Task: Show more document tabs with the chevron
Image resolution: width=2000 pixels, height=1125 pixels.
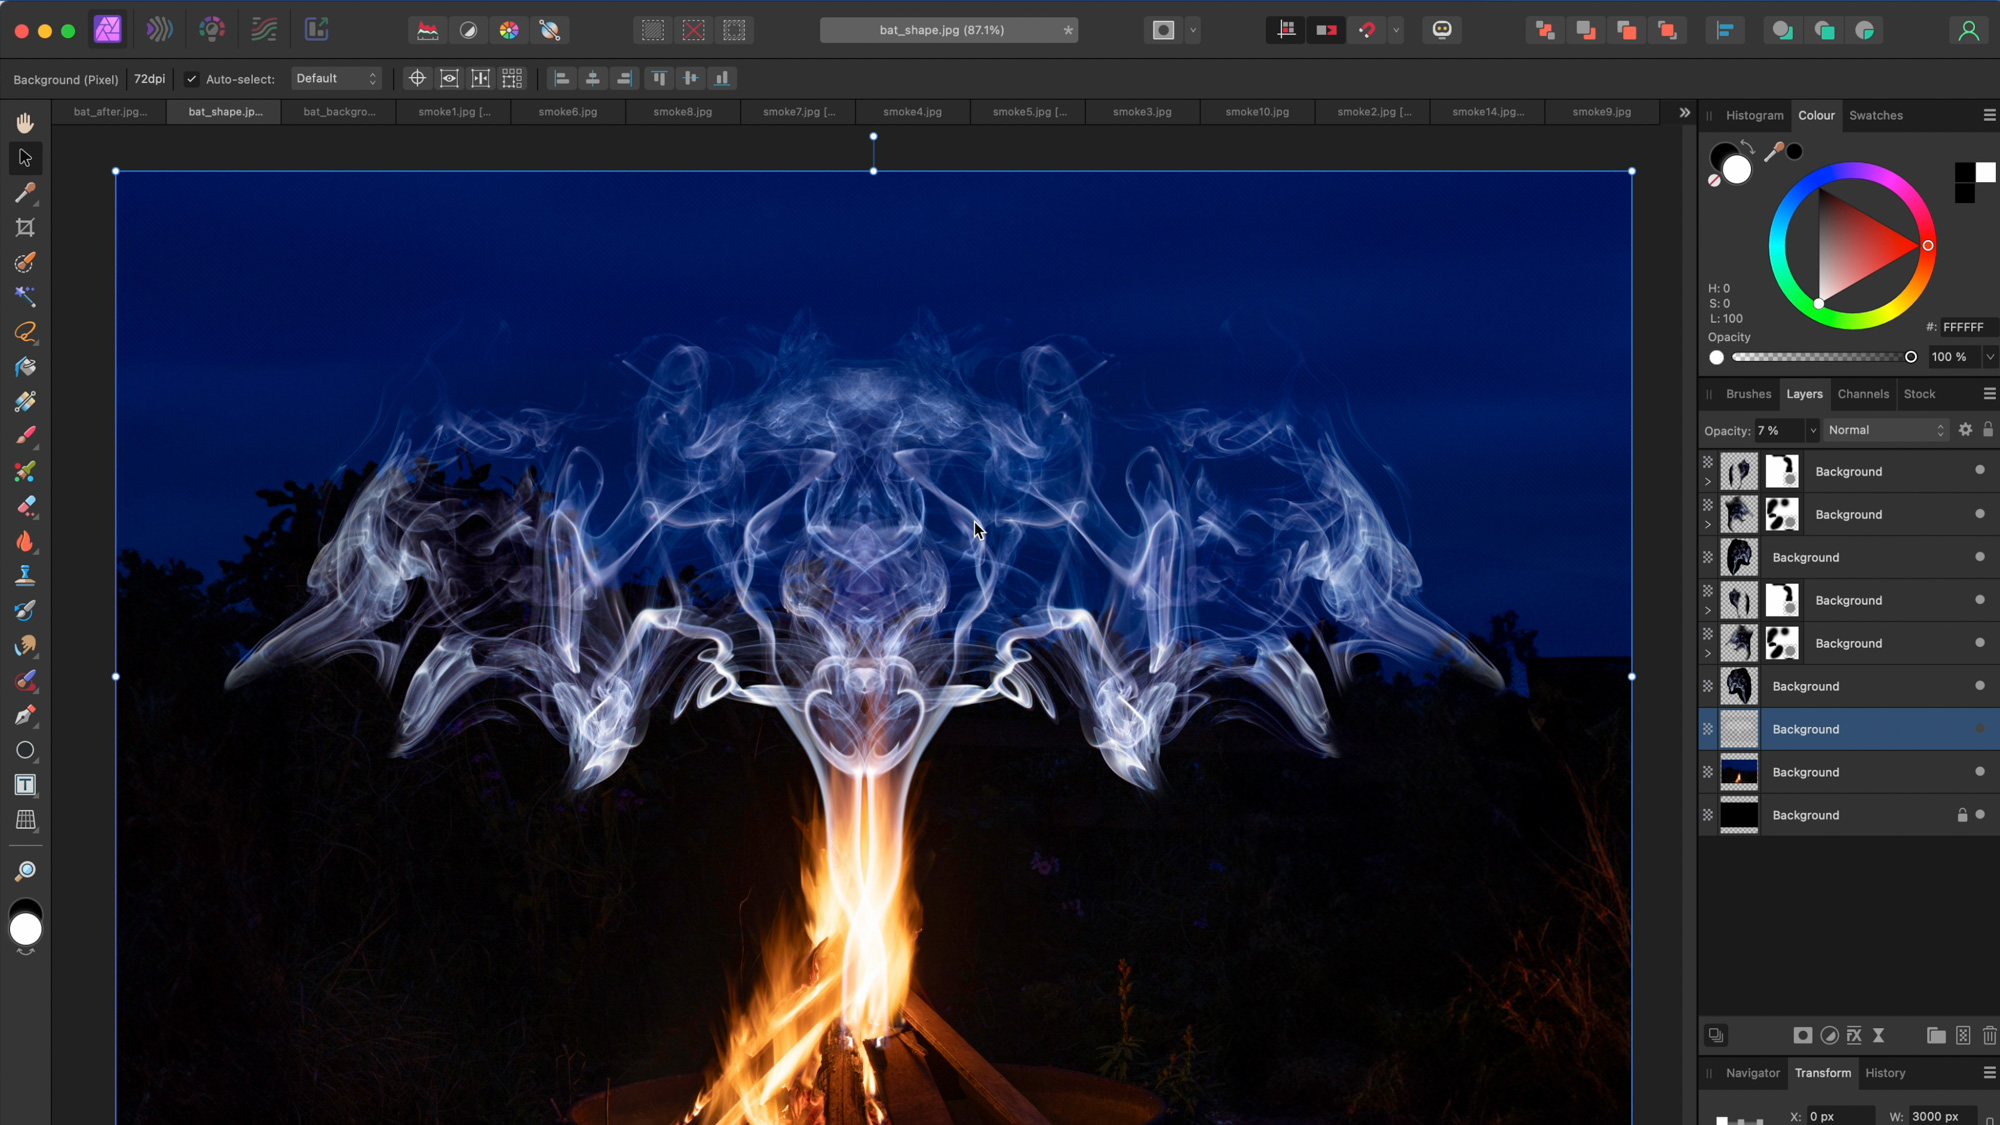Action: coord(1684,112)
